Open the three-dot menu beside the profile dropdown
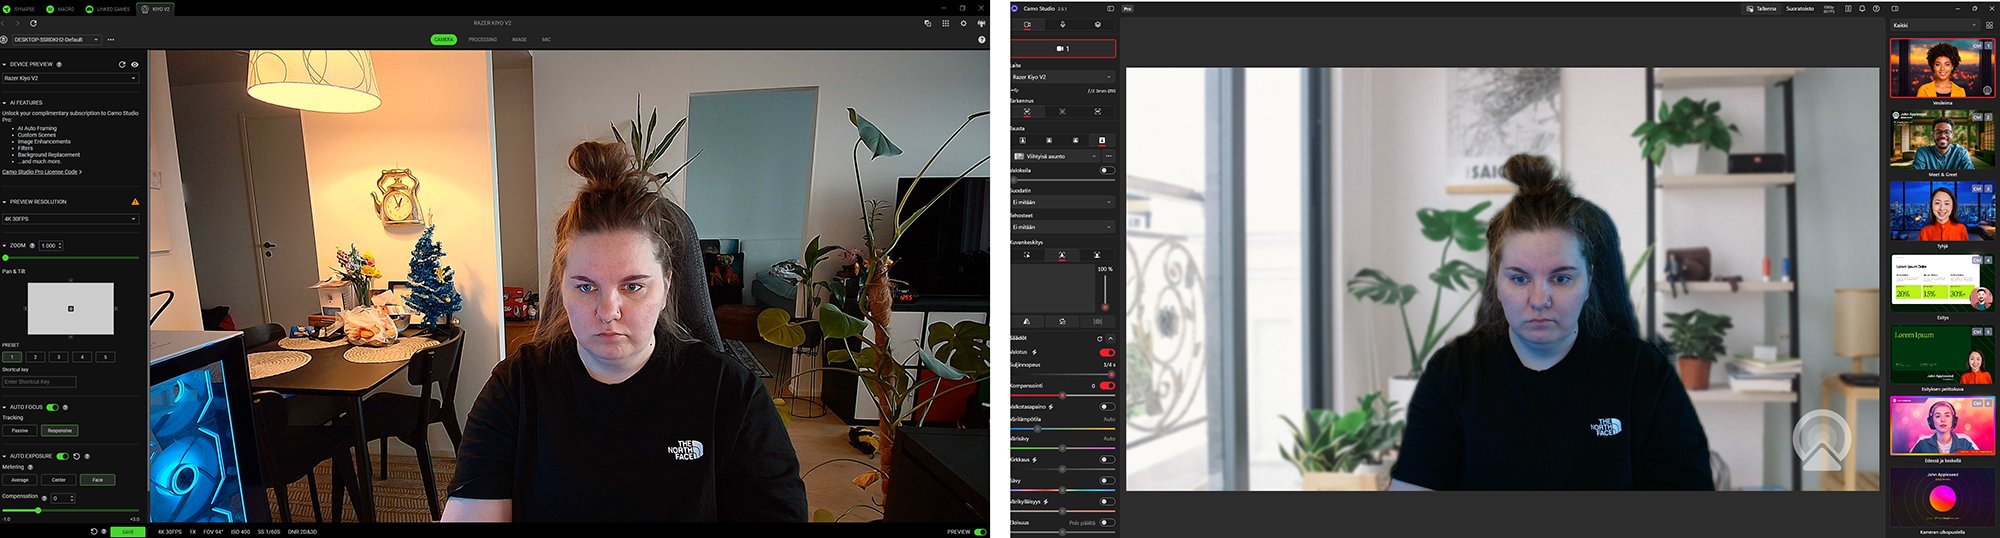This screenshot has width=2000, height=538. (x=110, y=40)
